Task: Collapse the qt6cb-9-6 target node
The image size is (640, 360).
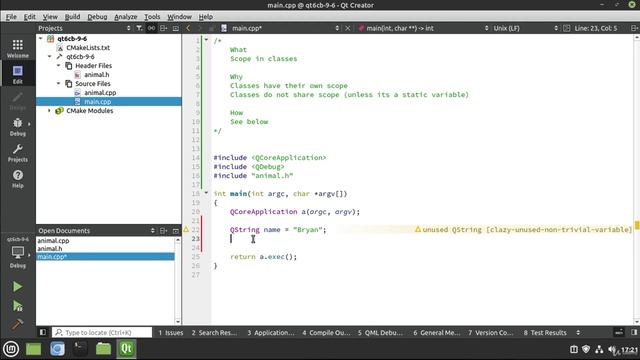Action: (x=50, y=56)
